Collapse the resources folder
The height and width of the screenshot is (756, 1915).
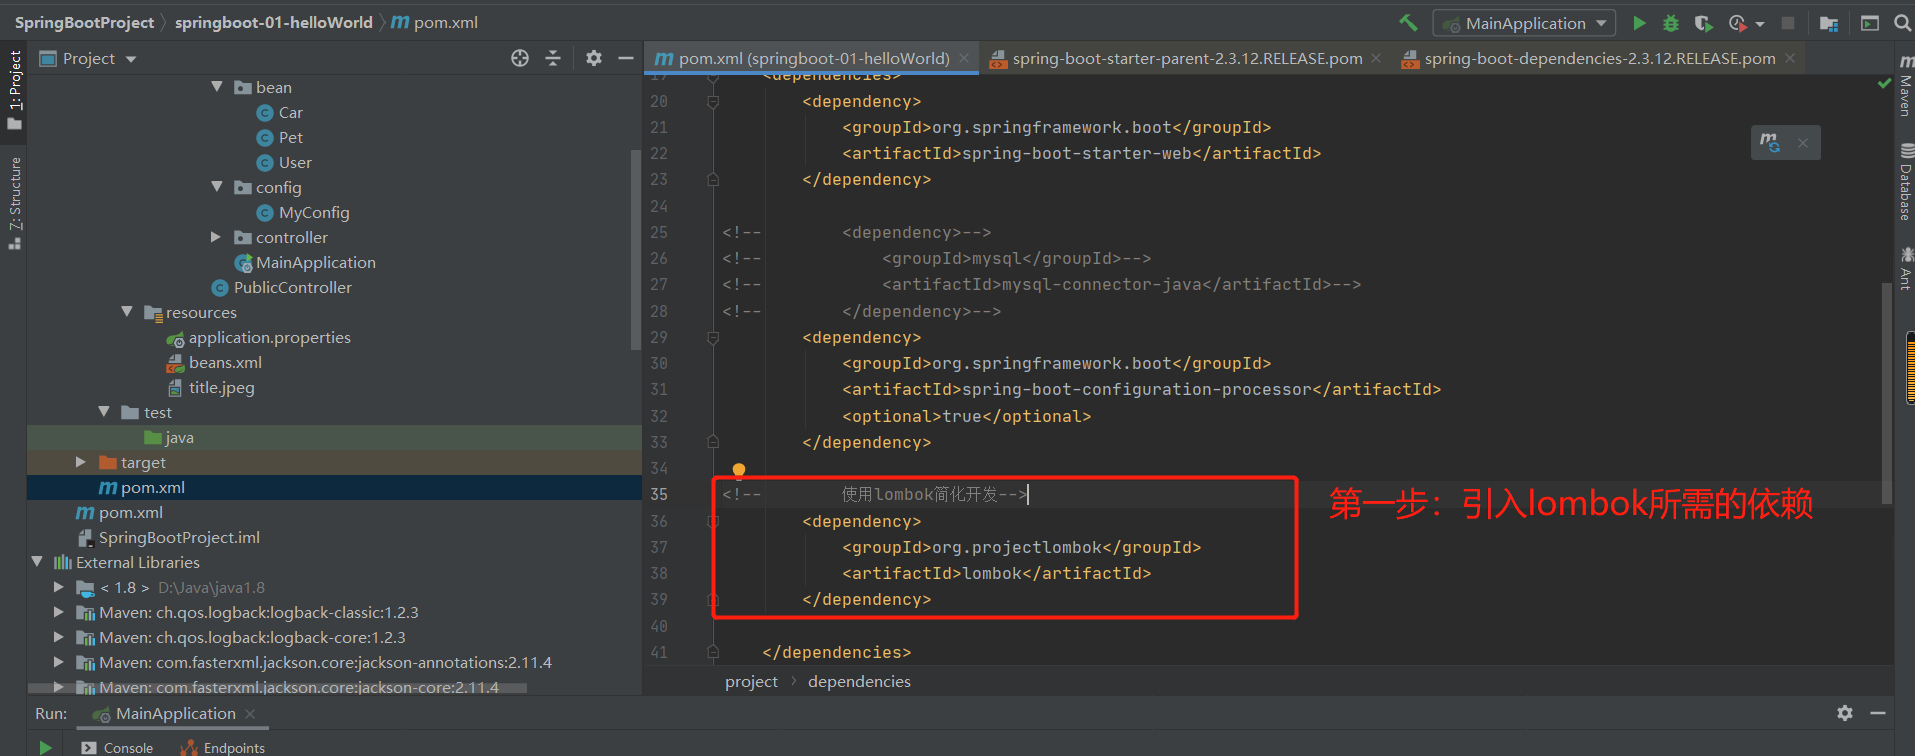click(127, 312)
